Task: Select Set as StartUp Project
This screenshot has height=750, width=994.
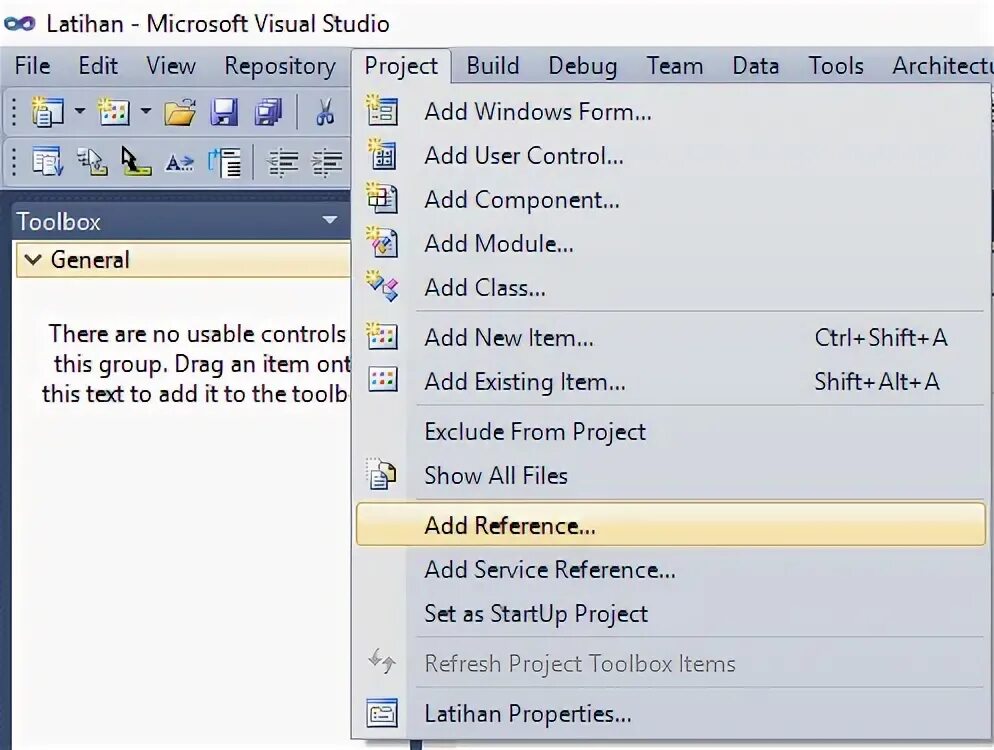Action: pyautogui.click(x=671, y=614)
